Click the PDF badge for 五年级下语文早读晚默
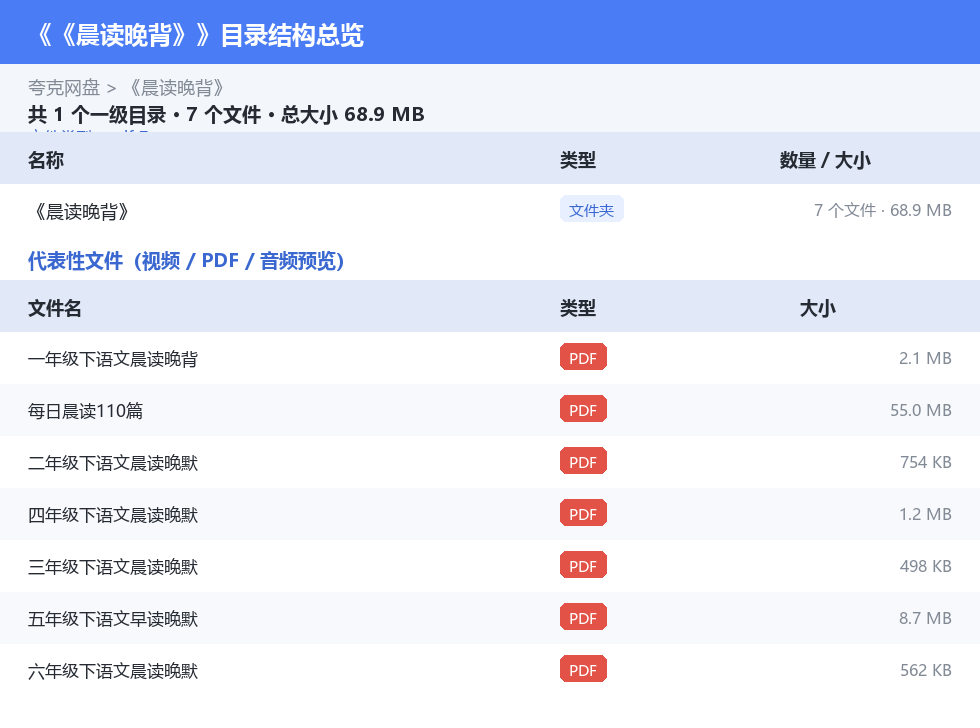This screenshot has width=980, height=728. (x=583, y=617)
